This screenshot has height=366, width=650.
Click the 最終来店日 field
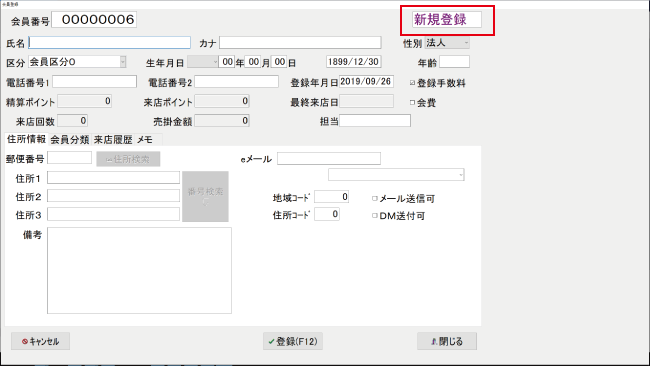point(366,101)
